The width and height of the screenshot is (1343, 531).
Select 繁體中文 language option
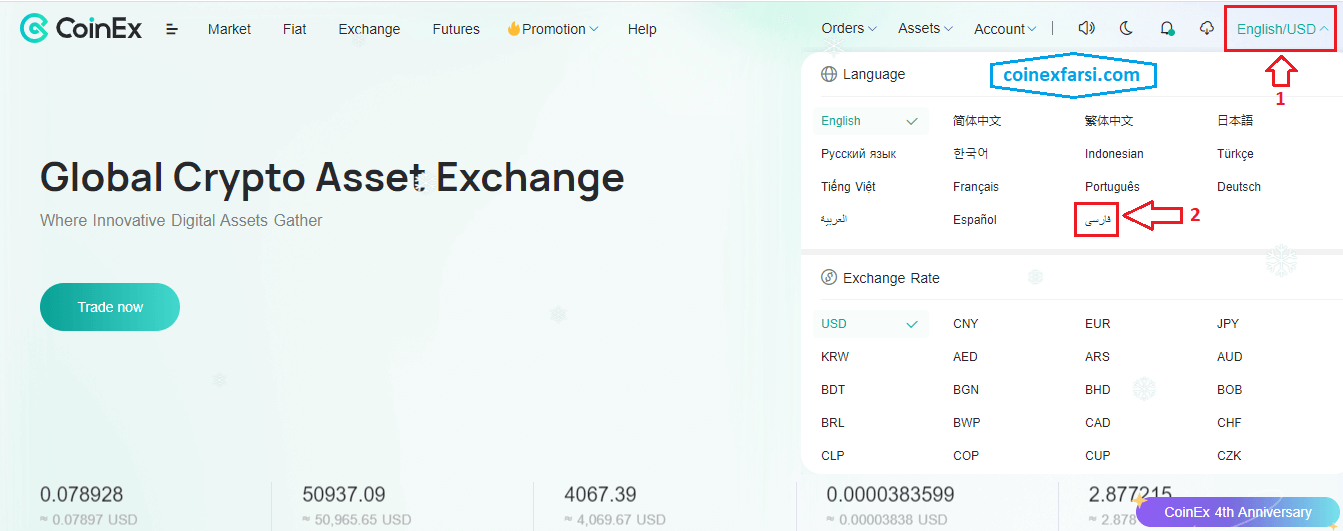click(x=1109, y=121)
